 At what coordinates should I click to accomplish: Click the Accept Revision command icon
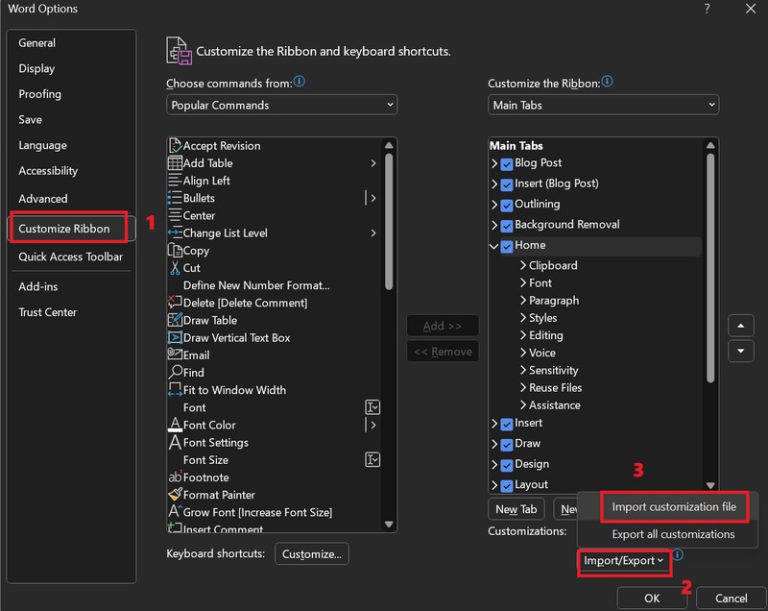click(175, 146)
